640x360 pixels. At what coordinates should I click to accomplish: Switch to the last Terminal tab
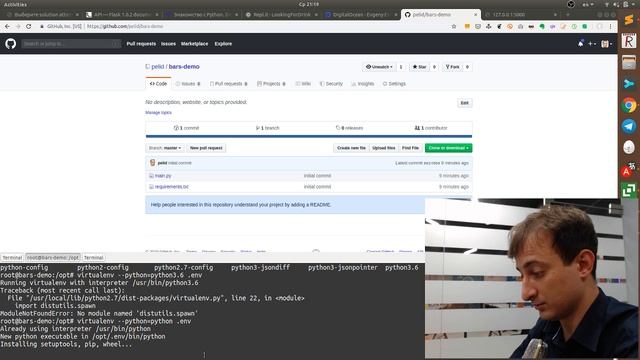pos(93,258)
